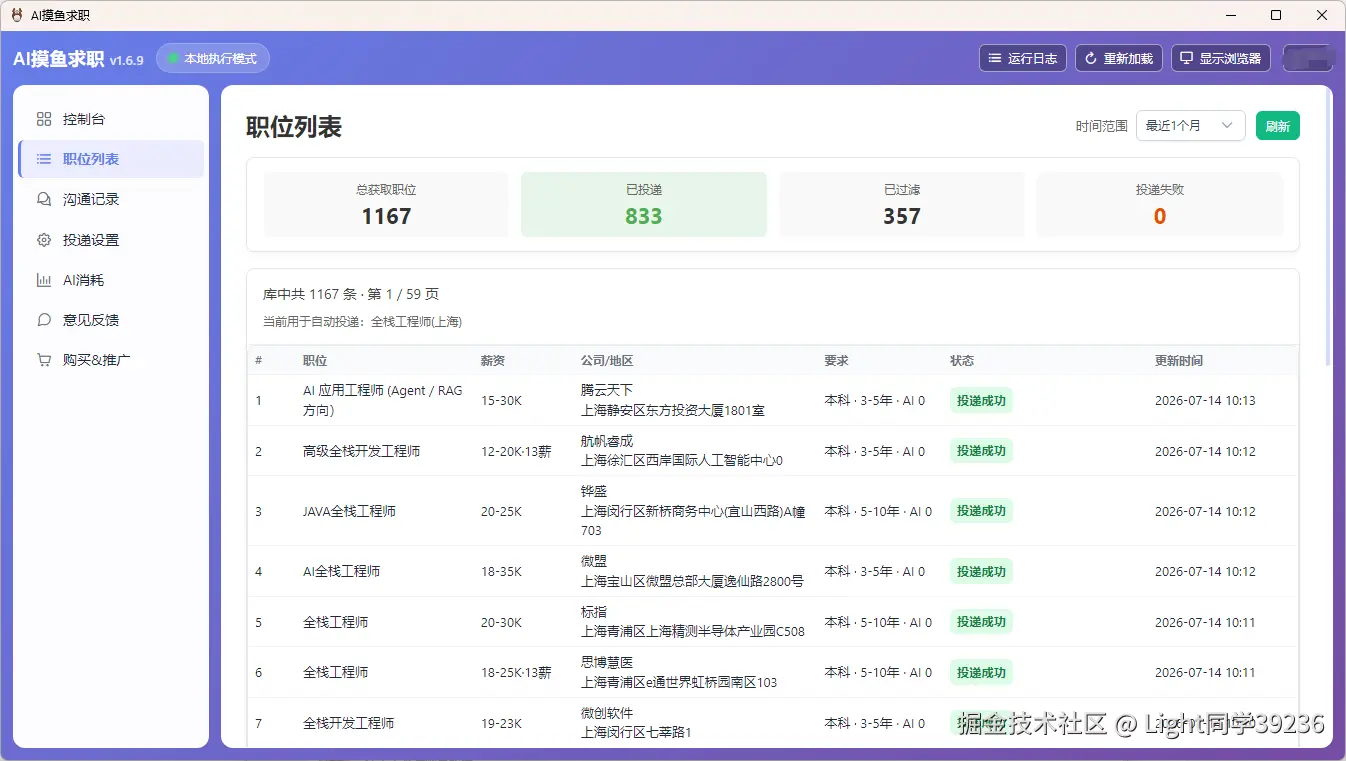Click the 职位 column header
1346x761 pixels.
coord(315,360)
